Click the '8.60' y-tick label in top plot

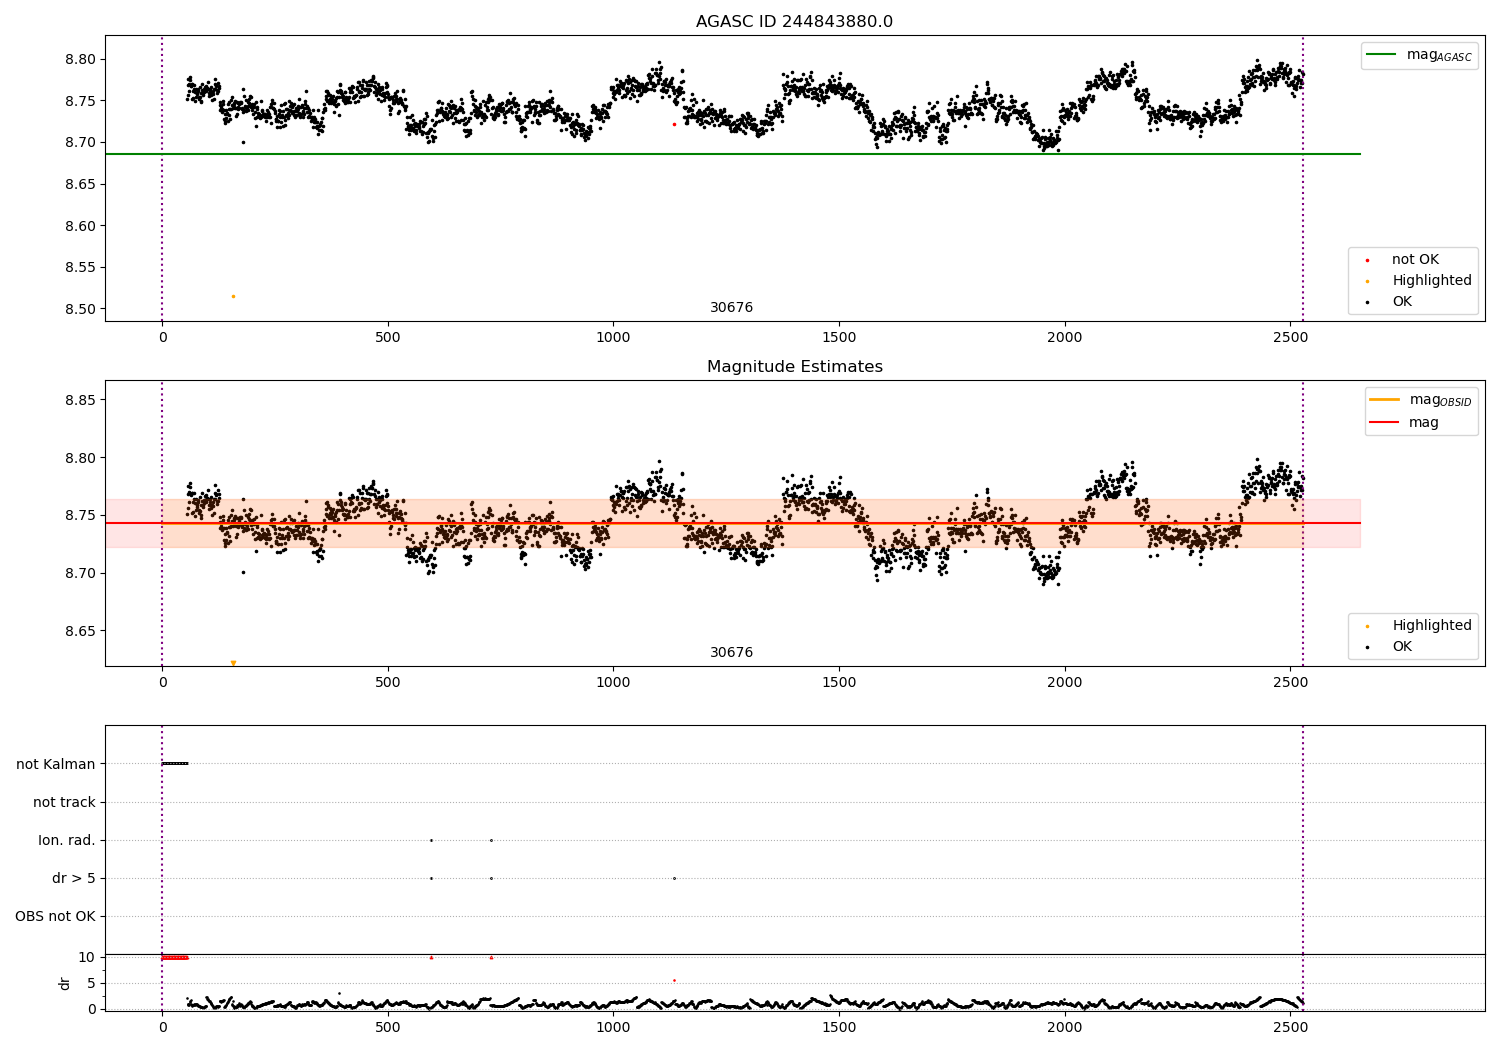point(80,226)
